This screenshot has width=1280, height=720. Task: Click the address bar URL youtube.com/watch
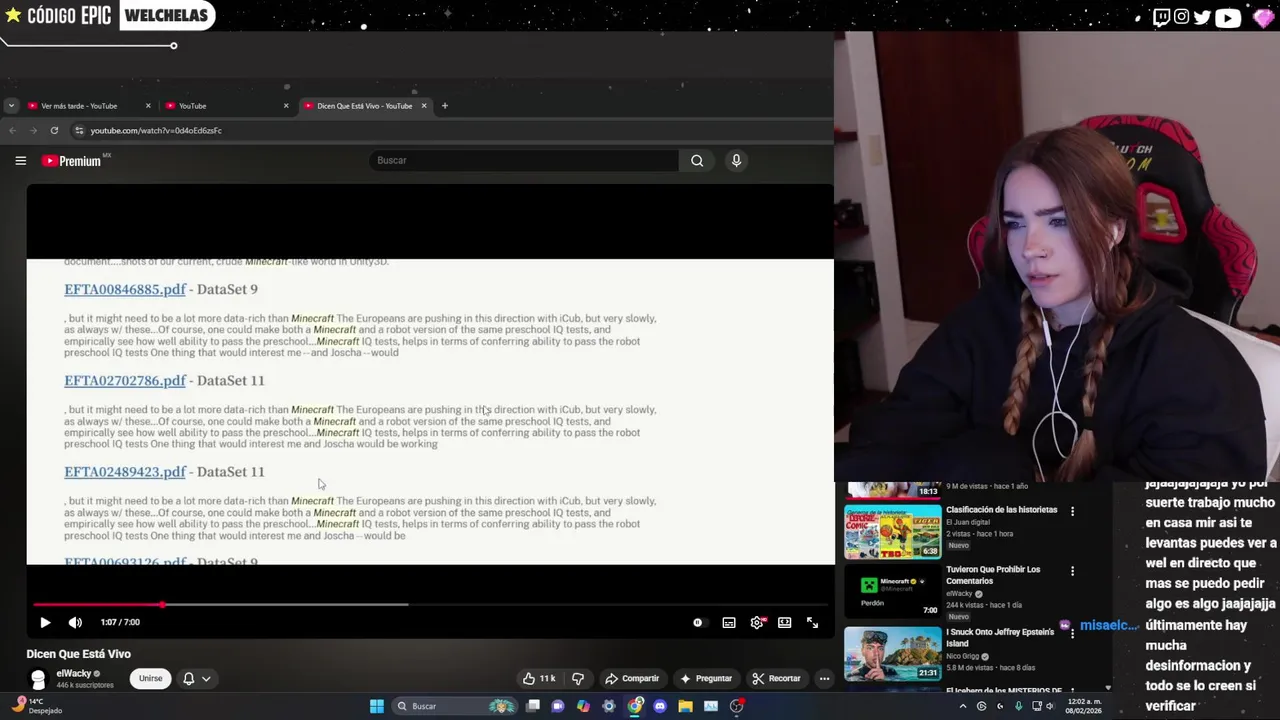(156, 130)
